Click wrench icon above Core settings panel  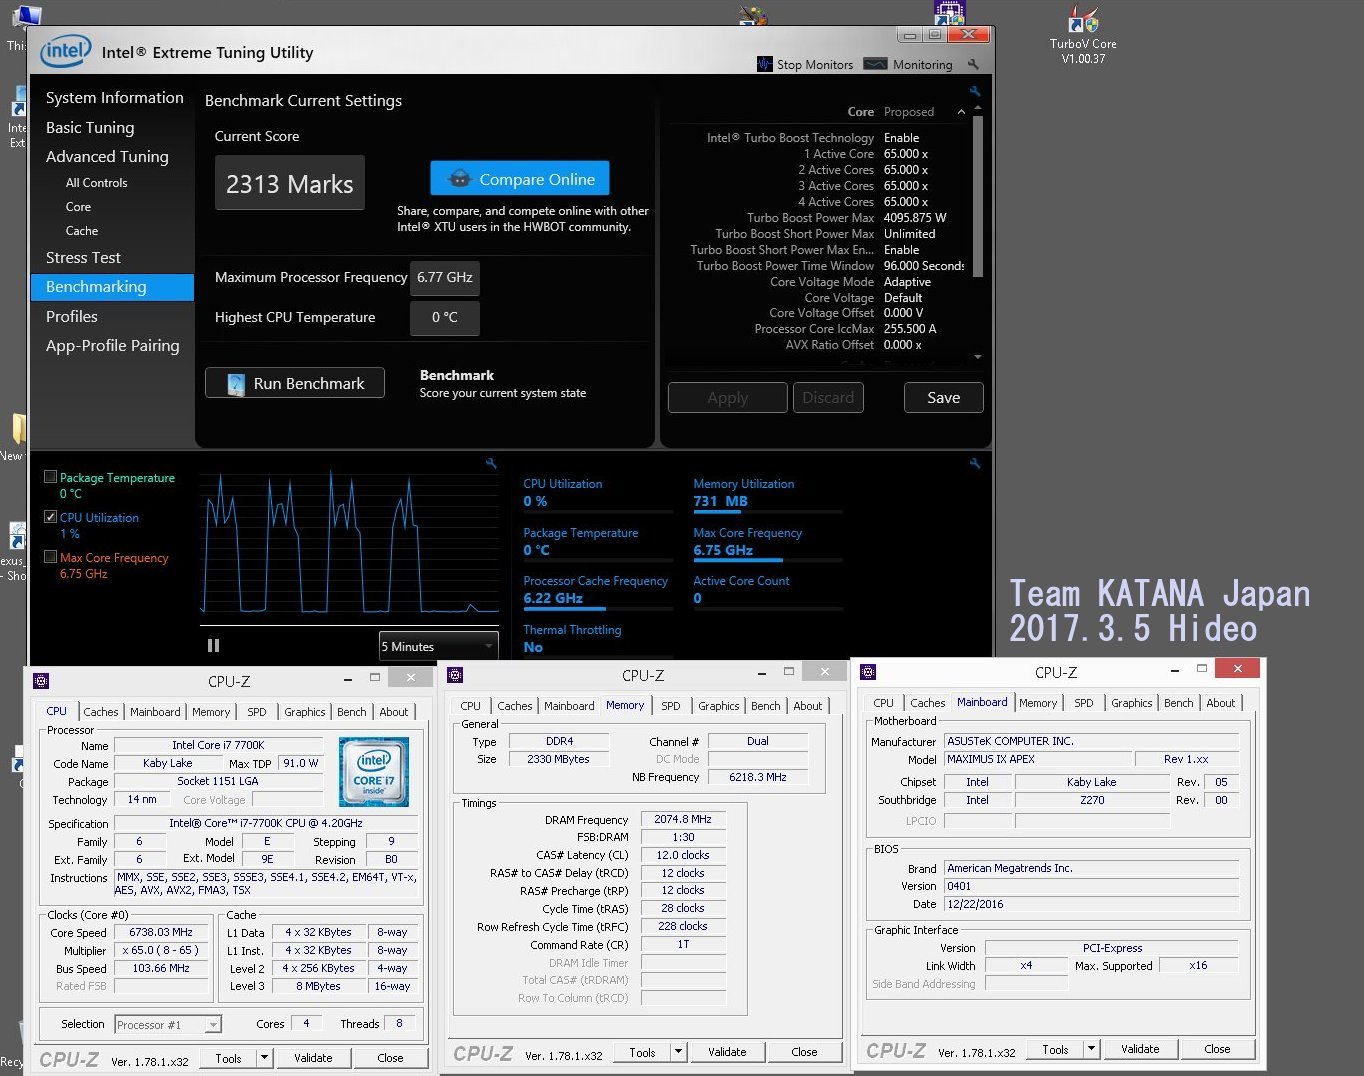(x=975, y=92)
